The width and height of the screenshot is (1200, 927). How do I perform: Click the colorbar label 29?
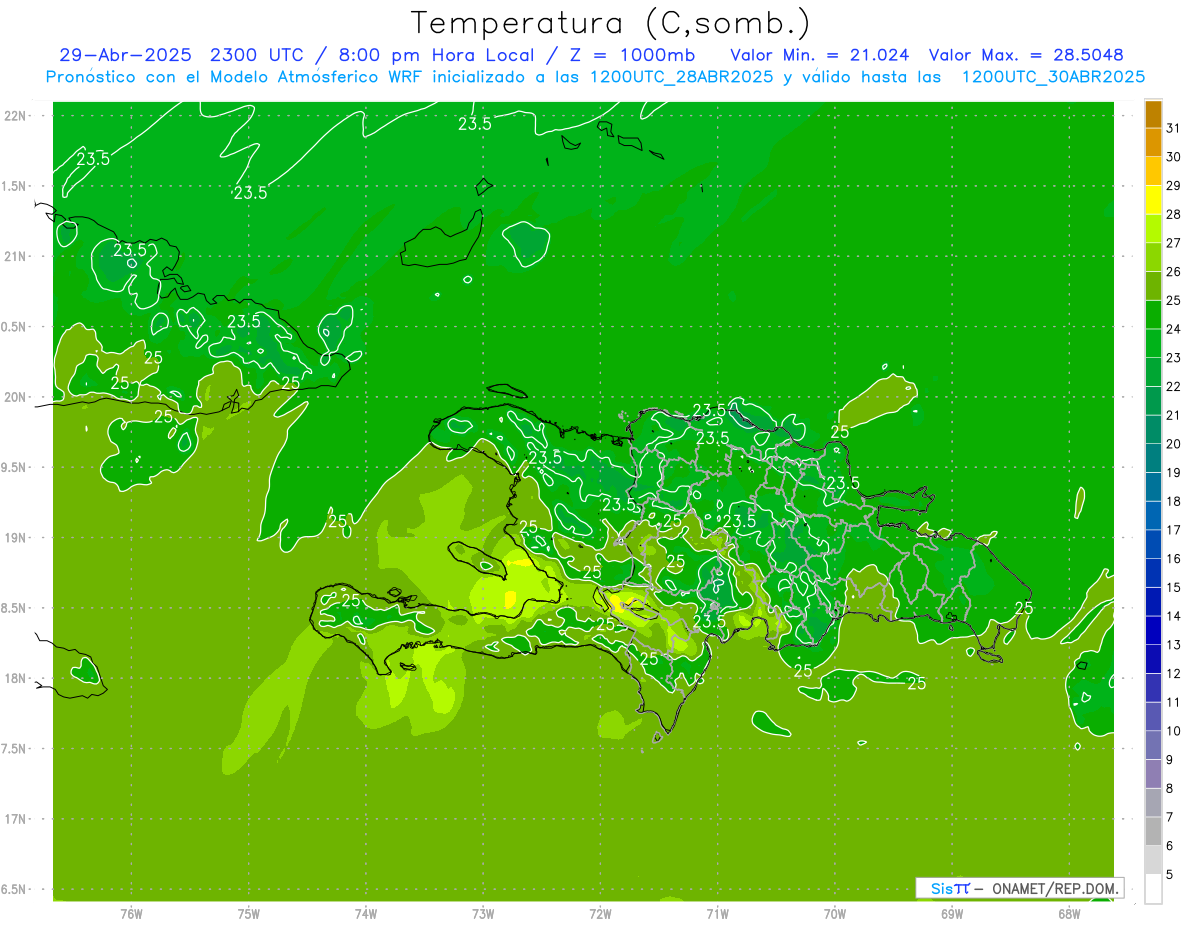click(x=1174, y=185)
